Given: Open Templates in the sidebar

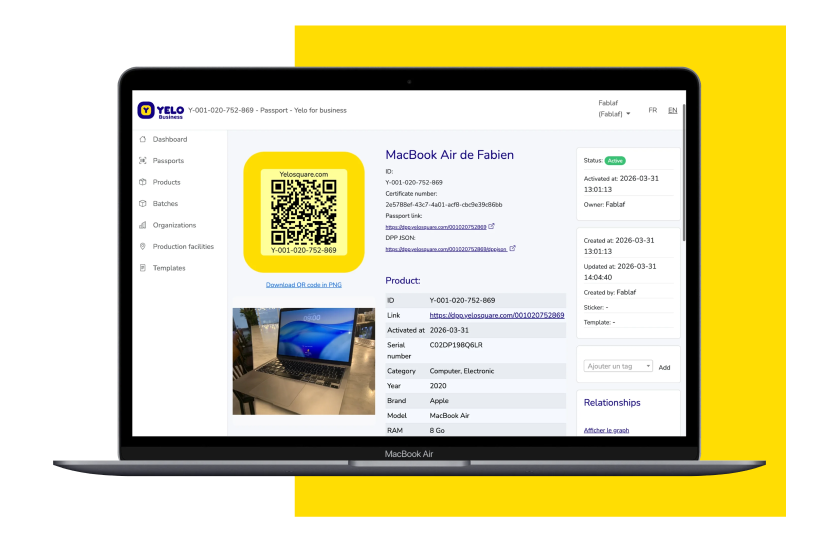Looking at the screenshot, I should point(169,268).
